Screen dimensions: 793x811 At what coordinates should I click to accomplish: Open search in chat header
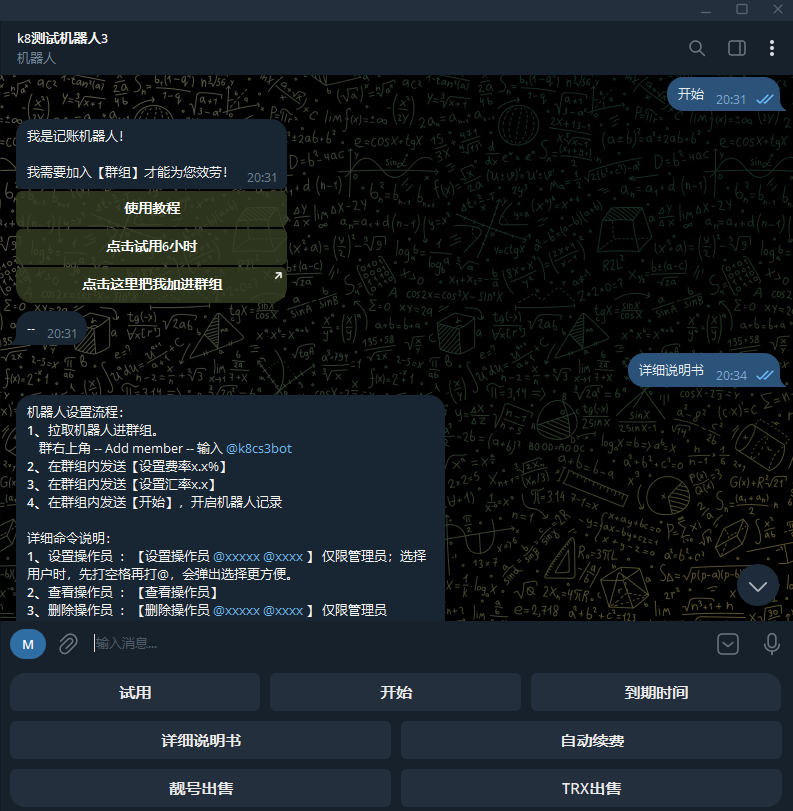coord(697,48)
